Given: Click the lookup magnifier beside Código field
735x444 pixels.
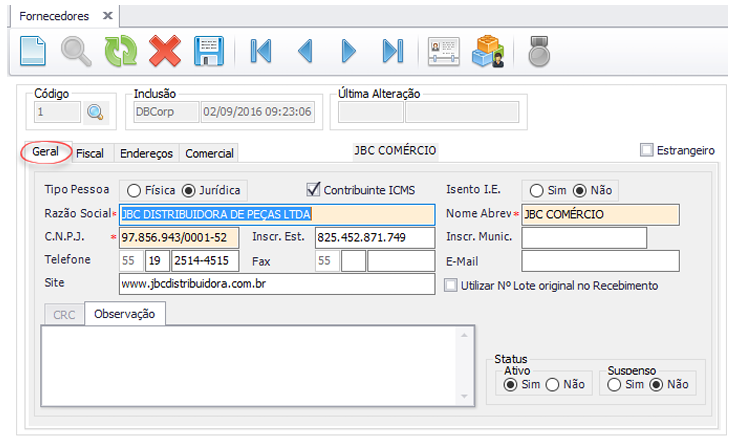Looking at the screenshot, I should (x=96, y=112).
